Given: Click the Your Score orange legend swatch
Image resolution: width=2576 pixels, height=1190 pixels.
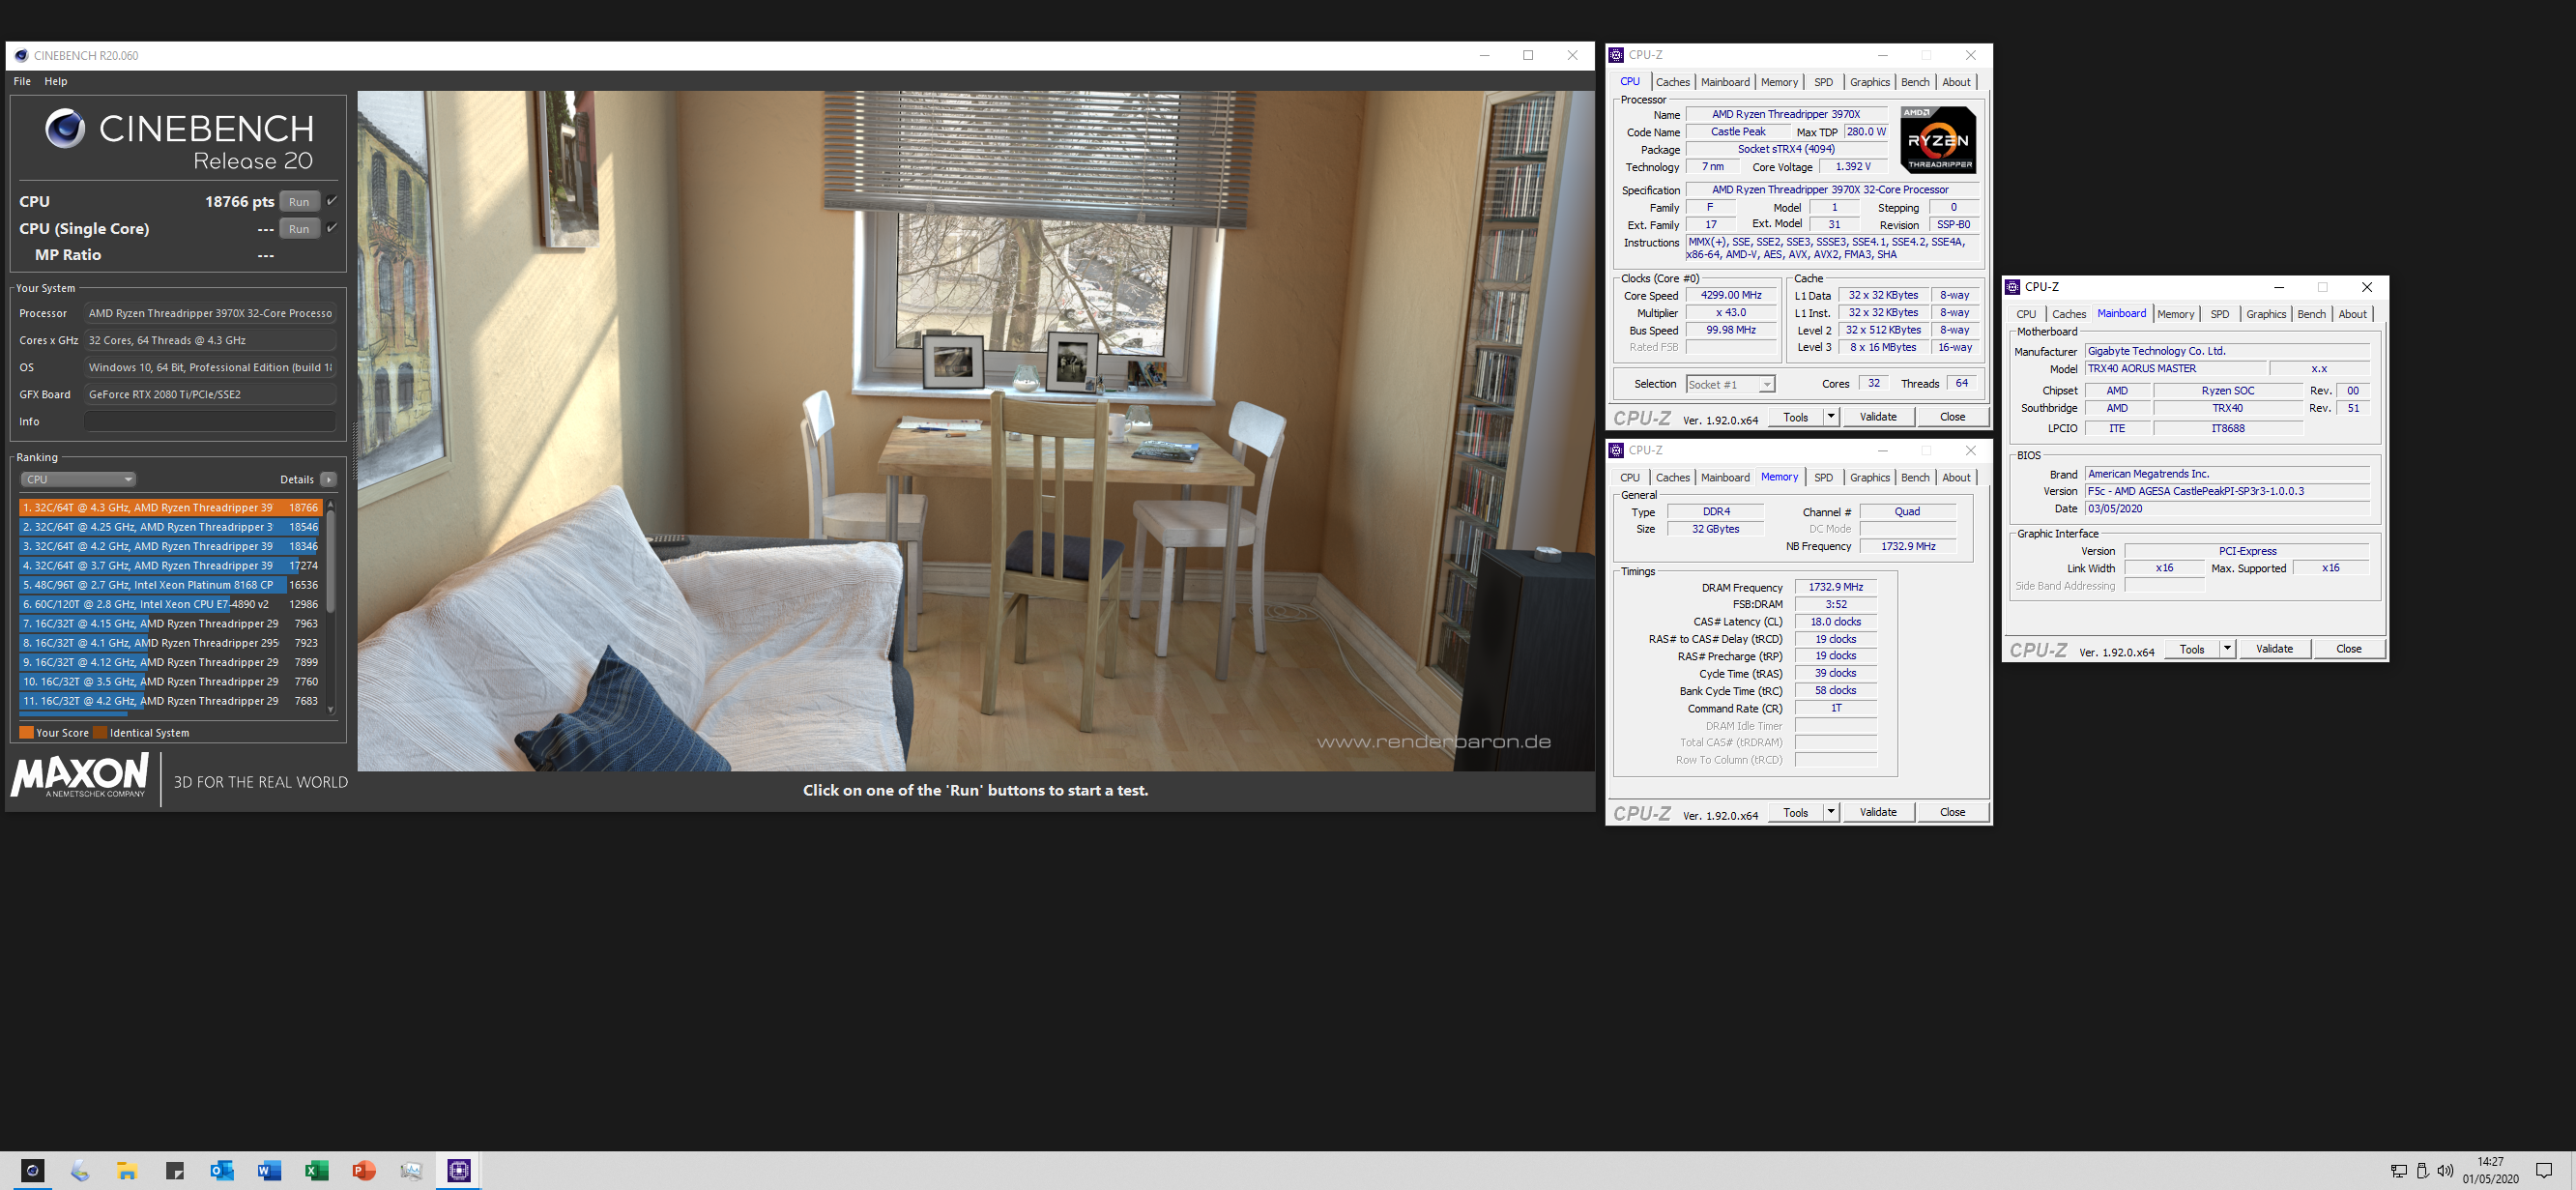Looking at the screenshot, I should [x=26, y=733].
